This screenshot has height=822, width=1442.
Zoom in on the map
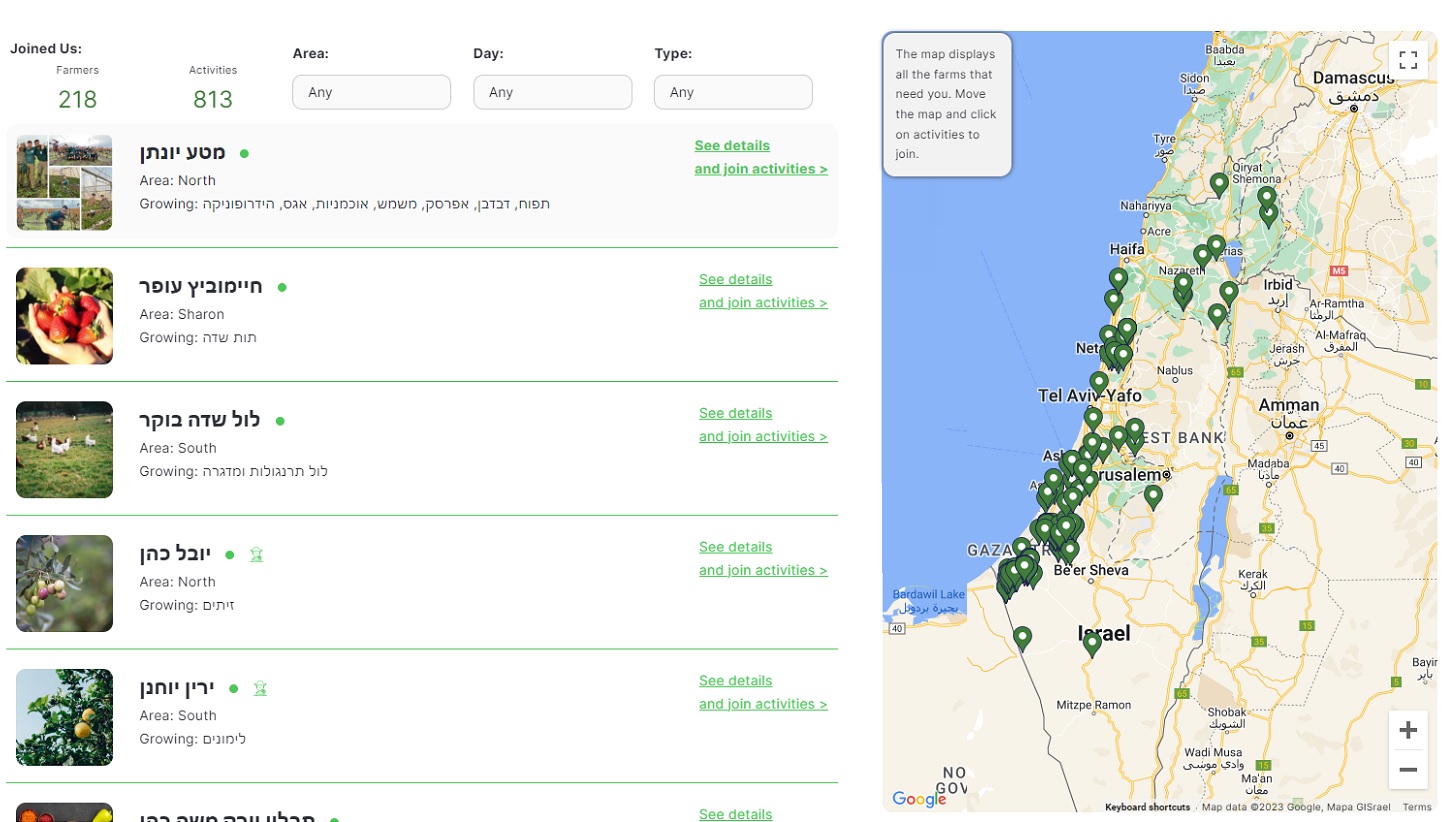pos(1408,730)
